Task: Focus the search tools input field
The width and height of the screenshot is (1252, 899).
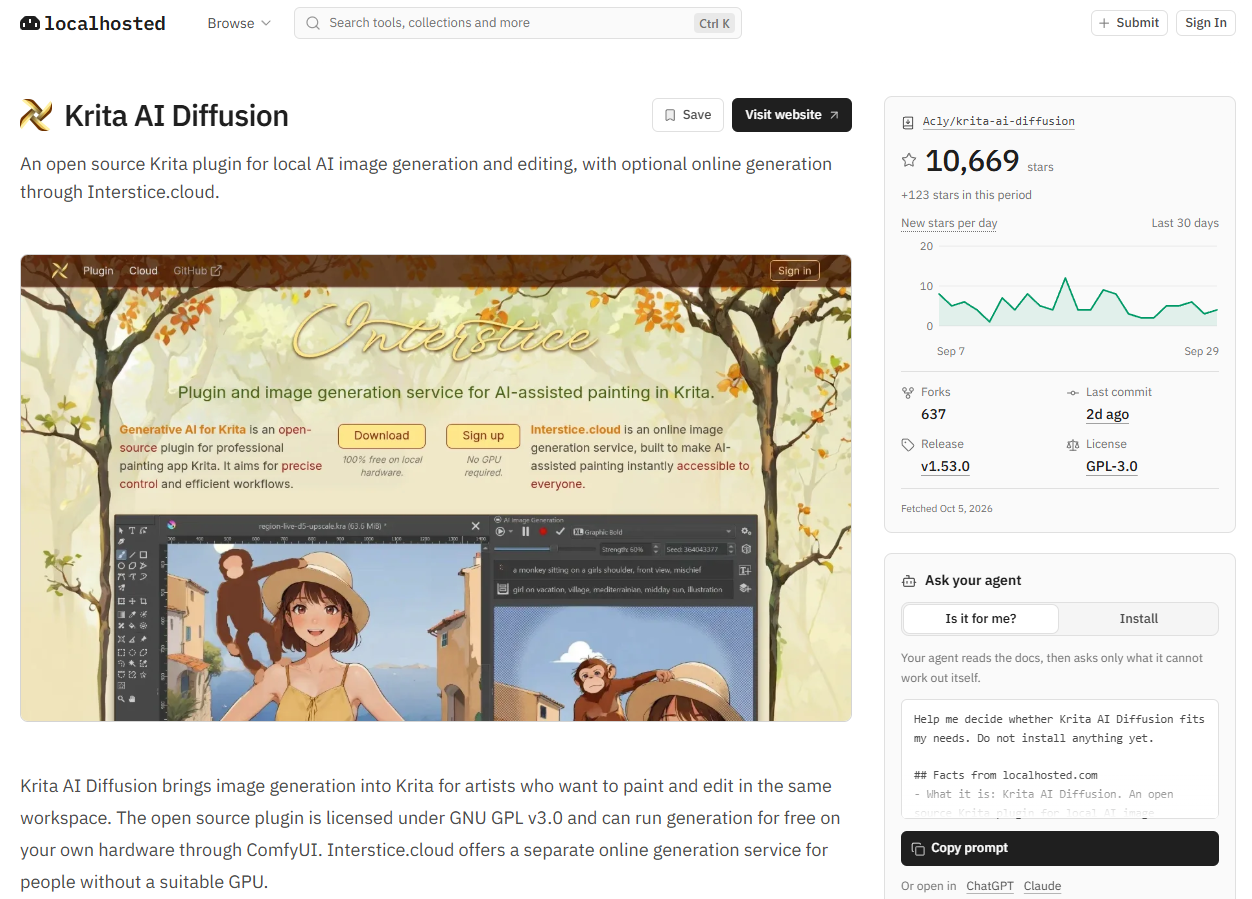Action: coord(518,23)
